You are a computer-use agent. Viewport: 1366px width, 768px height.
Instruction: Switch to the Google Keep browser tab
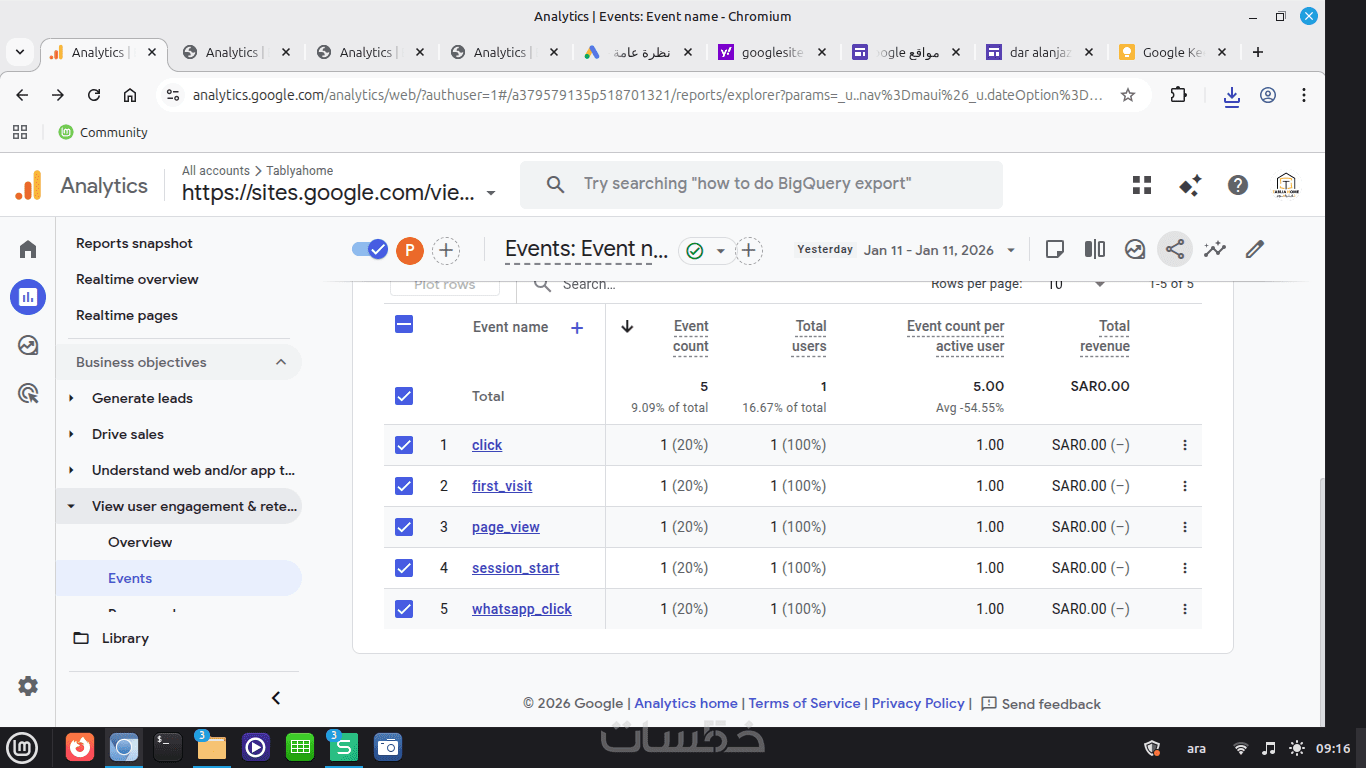1174,52
